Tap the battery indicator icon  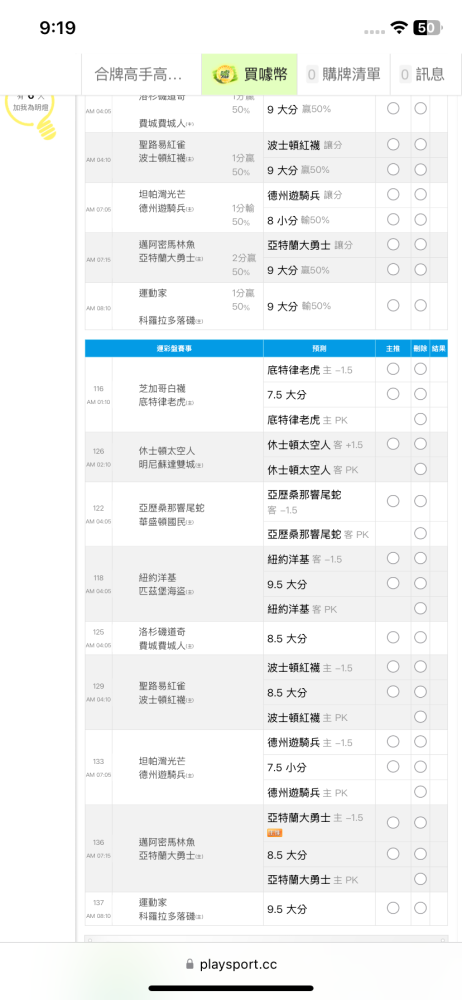[x=427, y=27]
